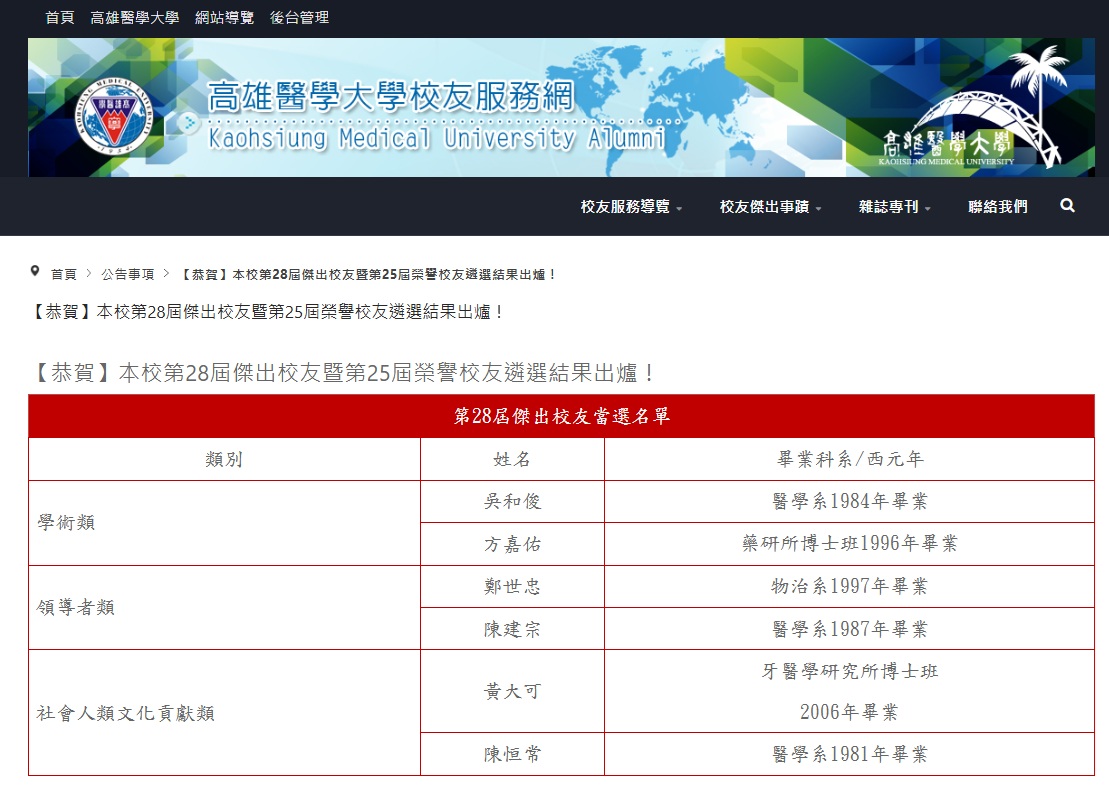Click the announcement title in the breadcrumb

[x=366, y=274]
